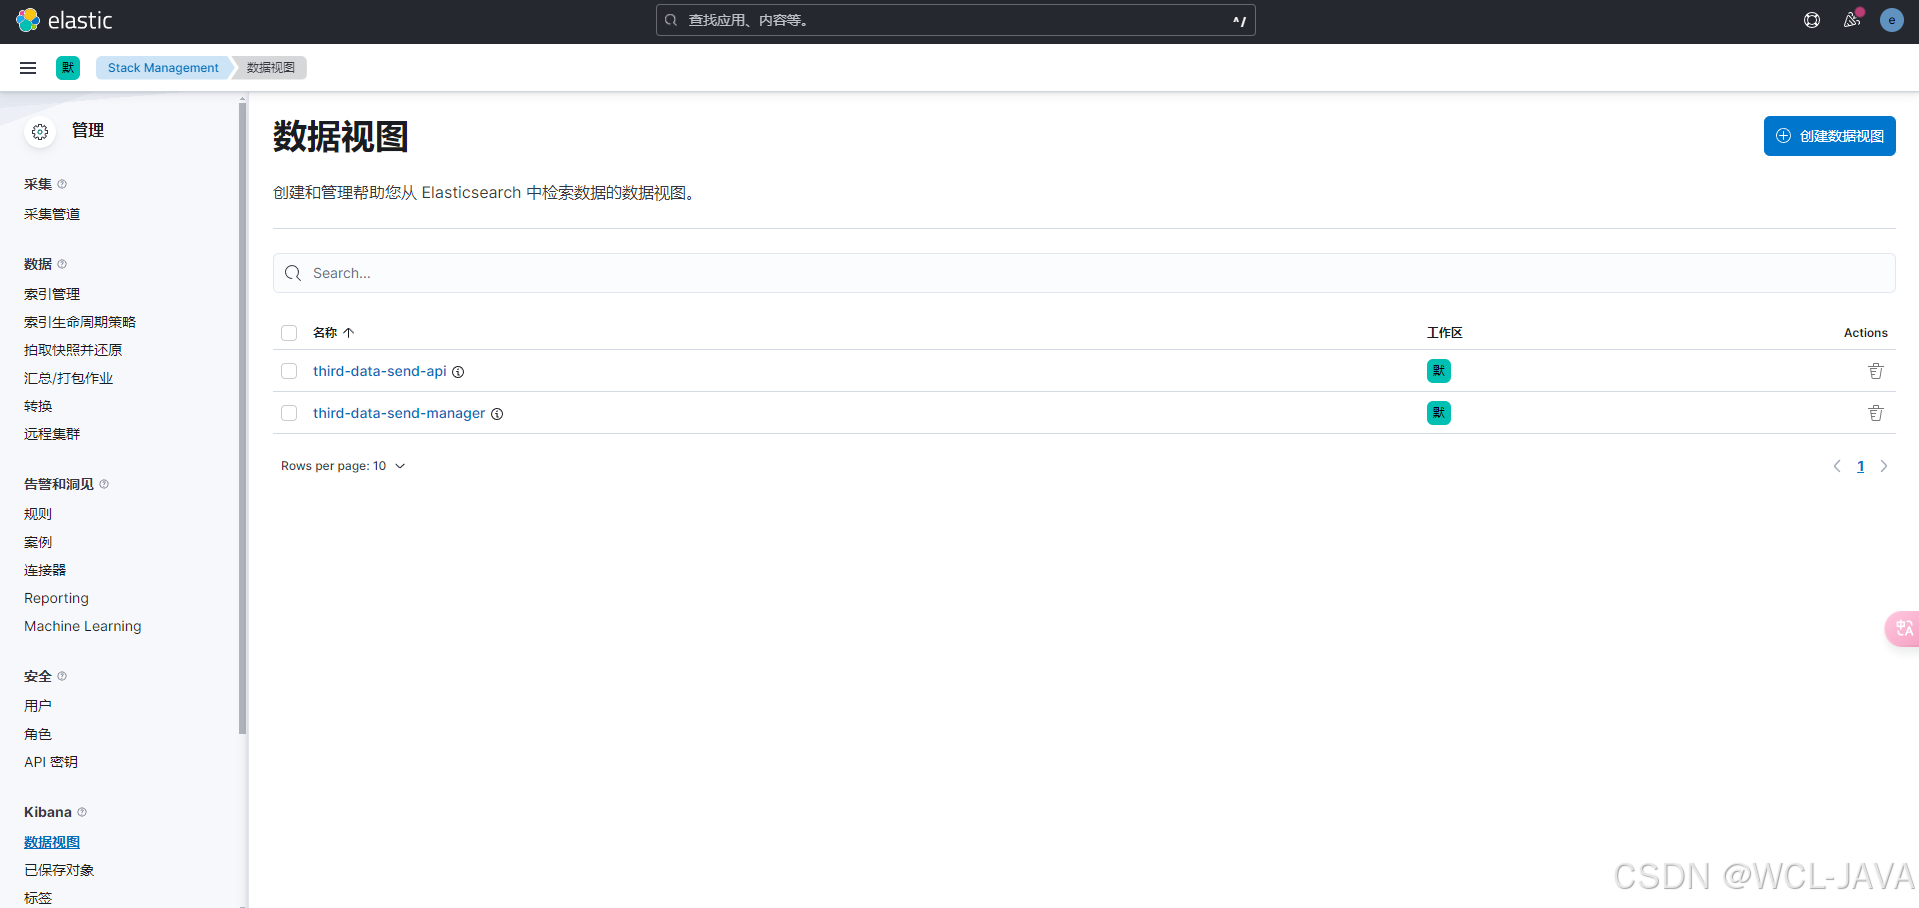The image size is (1919, 908).
Task: Focus the data views Search field
Action: [1084, 273]
